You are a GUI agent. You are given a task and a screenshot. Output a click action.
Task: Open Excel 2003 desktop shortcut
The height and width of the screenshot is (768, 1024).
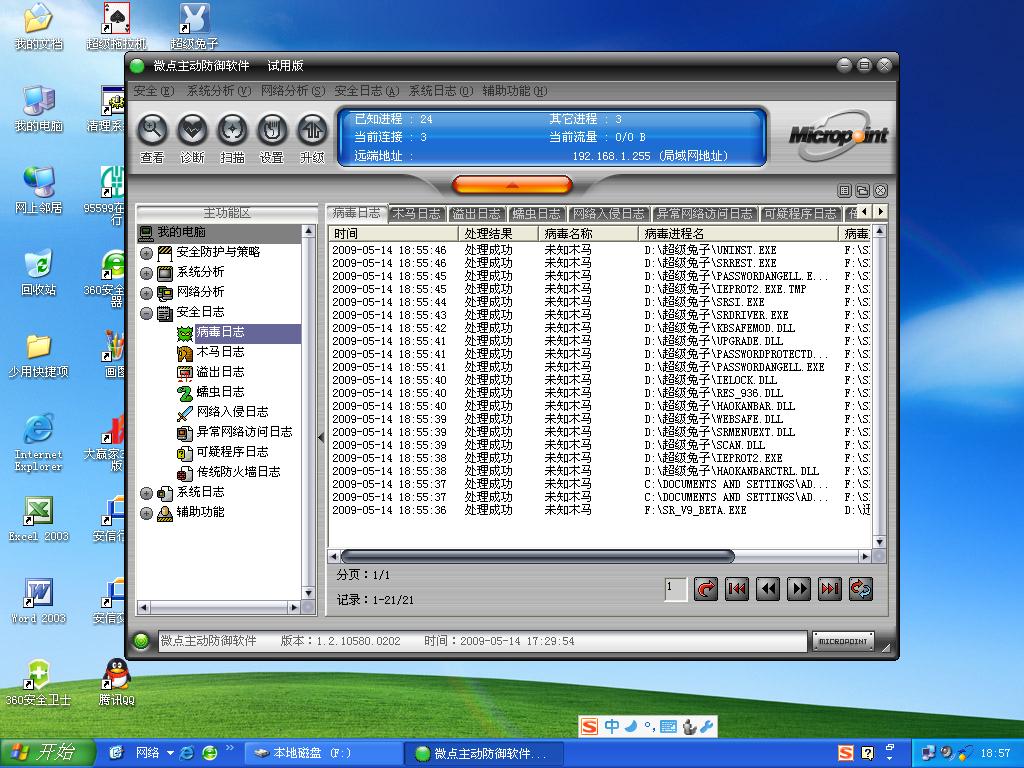[39, 519]
